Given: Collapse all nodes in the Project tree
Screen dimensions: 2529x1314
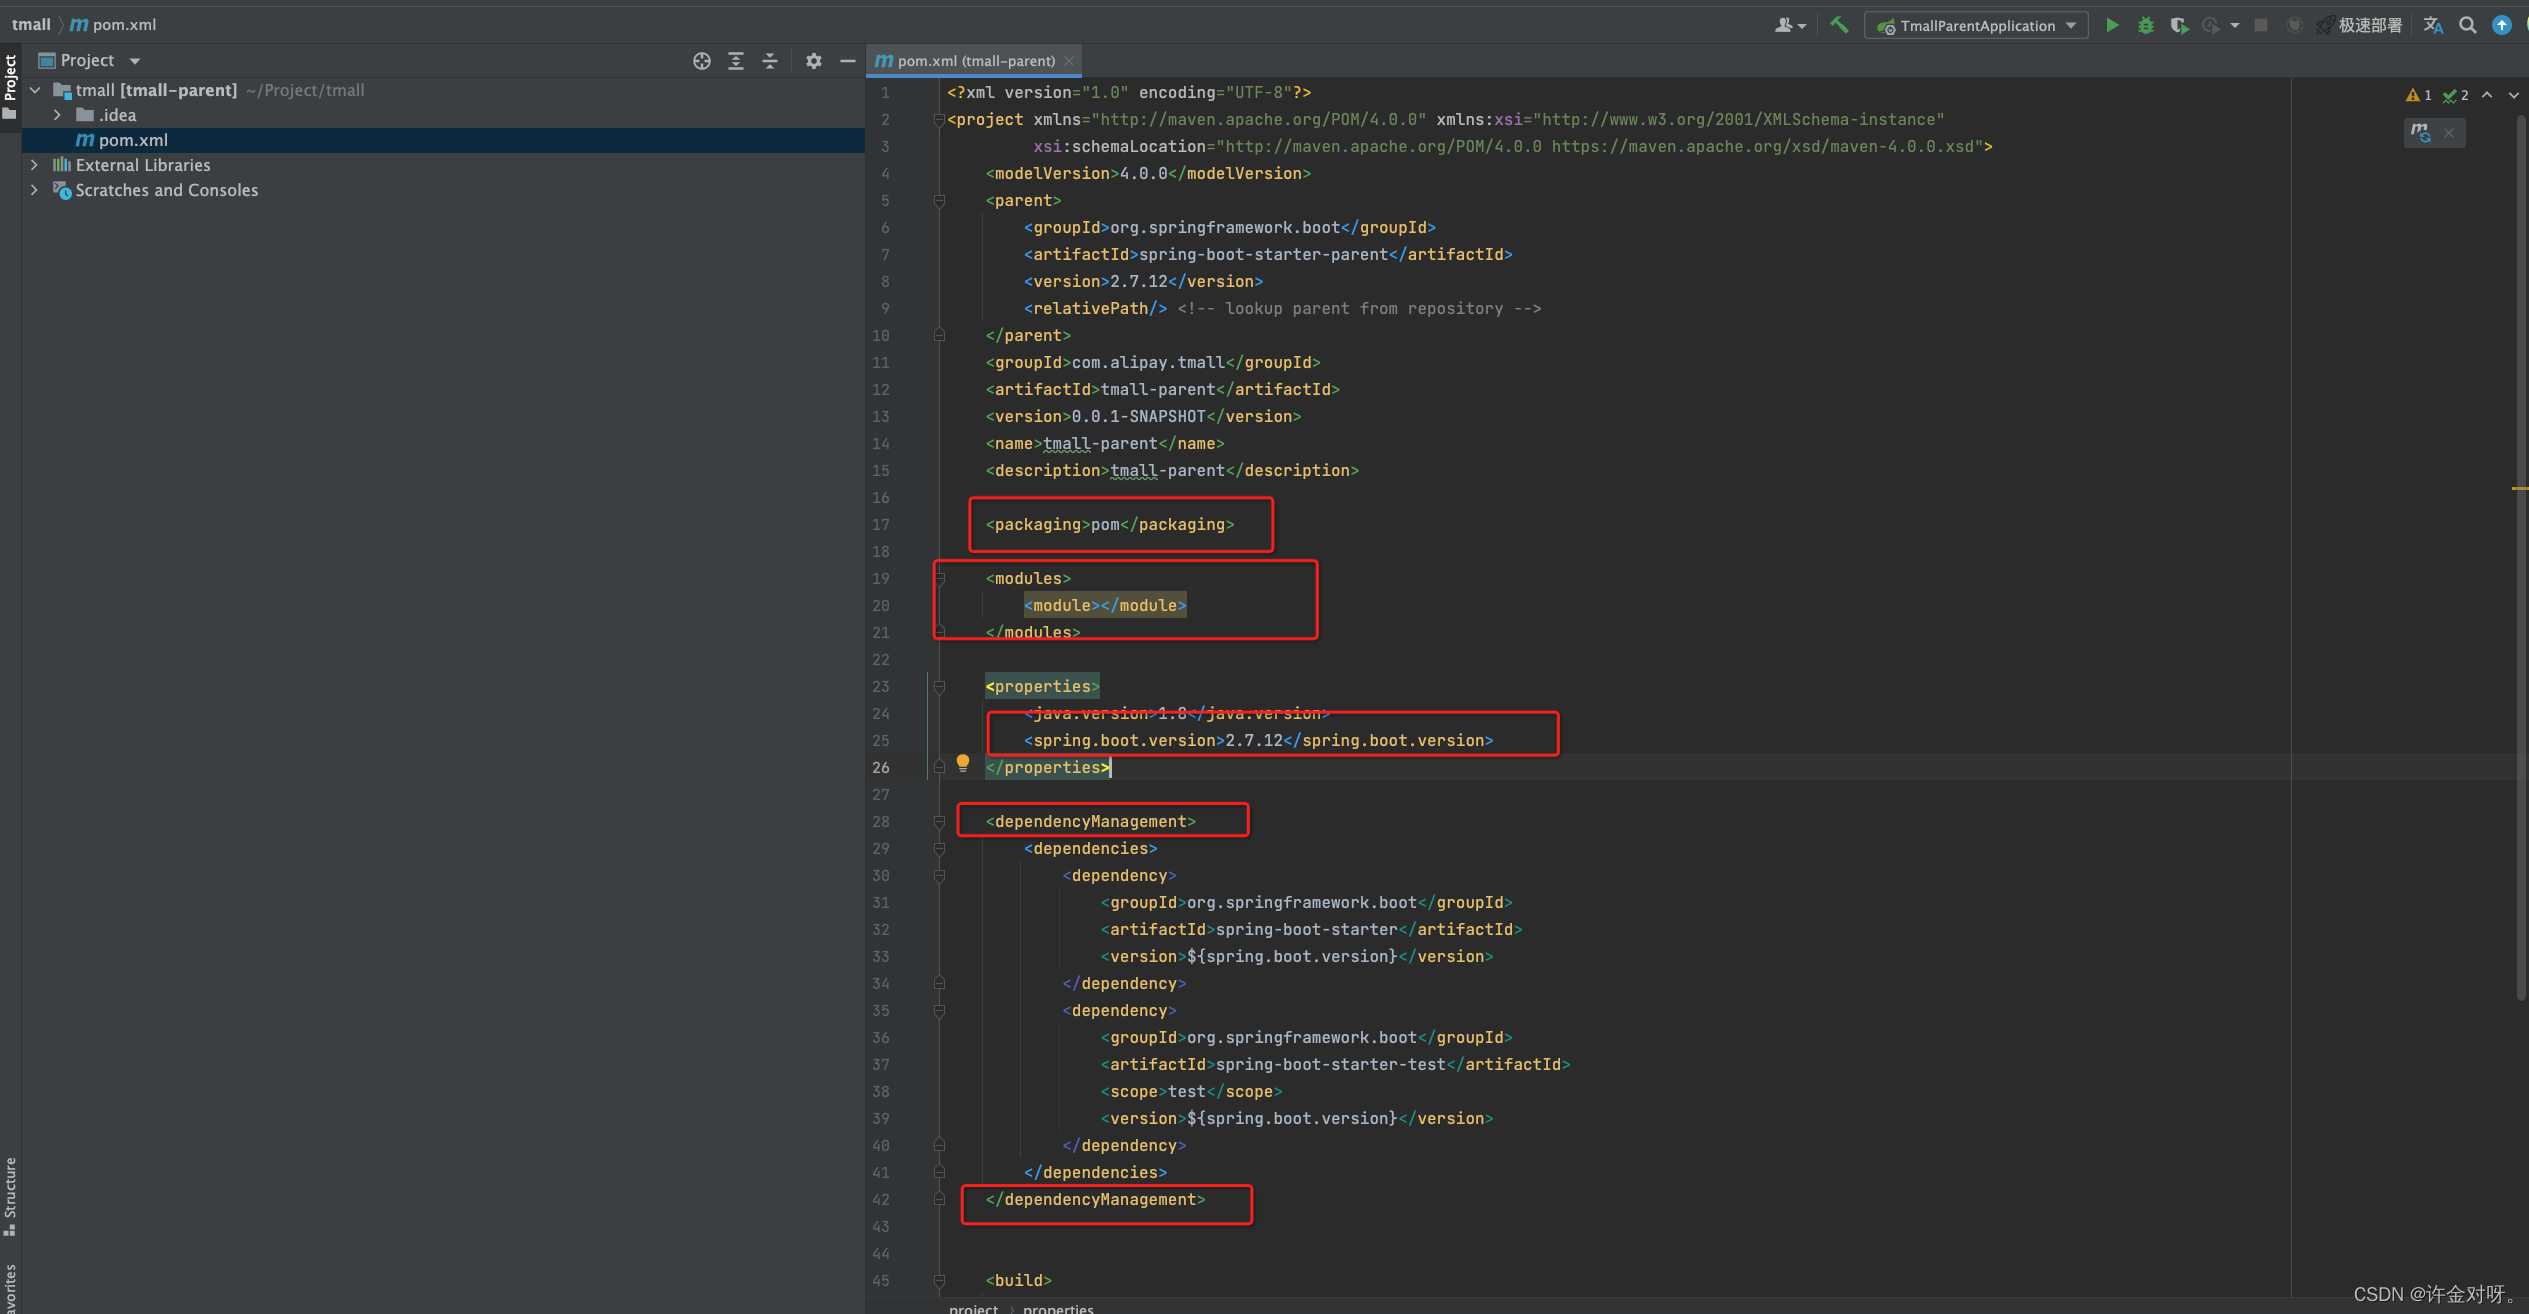Looking at the screenshot, I should (769, 61).
